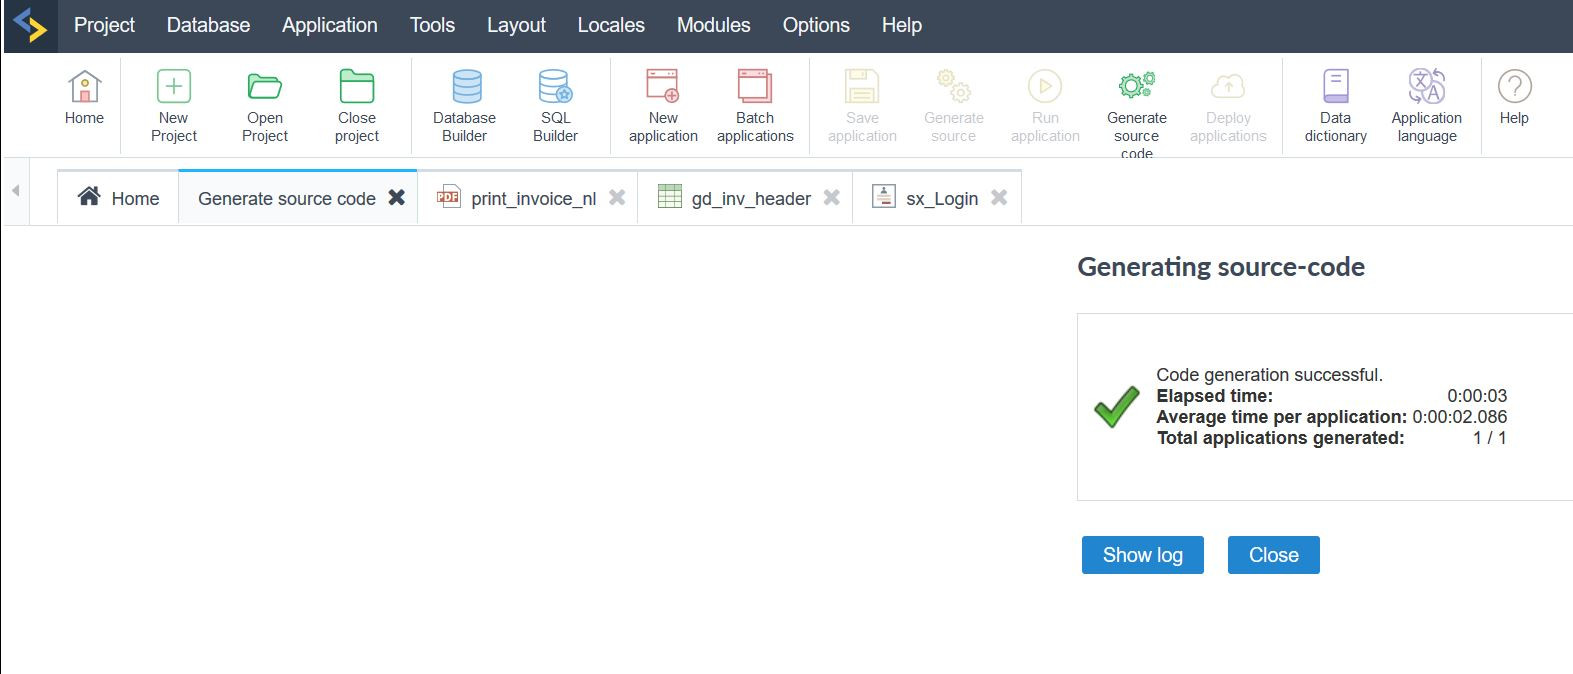Open Application language settings

pyautogui.click(x=1427, y=107)
